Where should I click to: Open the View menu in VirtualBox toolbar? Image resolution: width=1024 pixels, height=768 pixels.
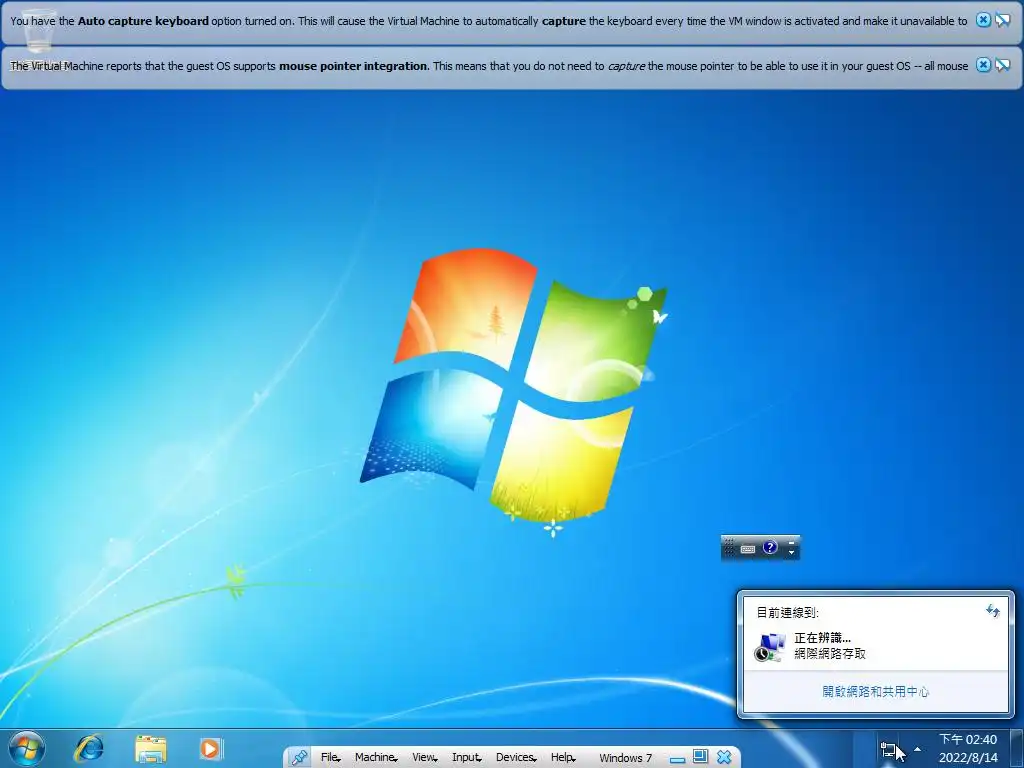(424, 758)
